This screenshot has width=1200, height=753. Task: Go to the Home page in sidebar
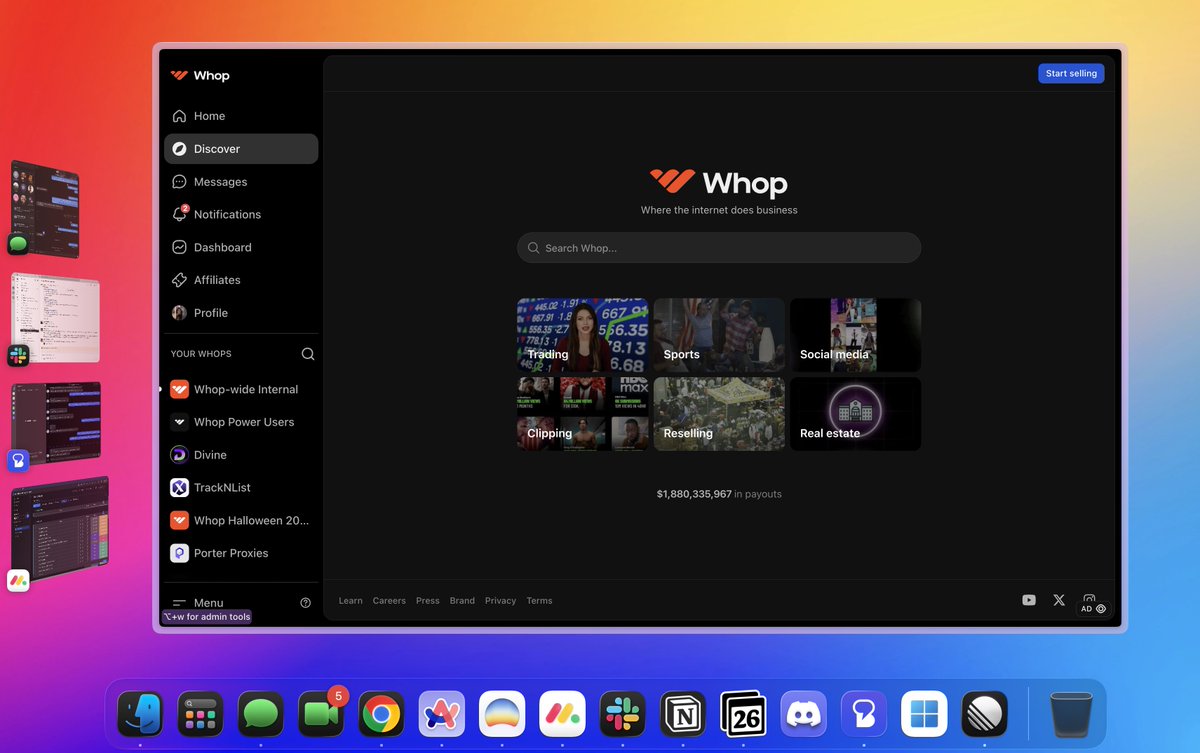tap(241, 116)
